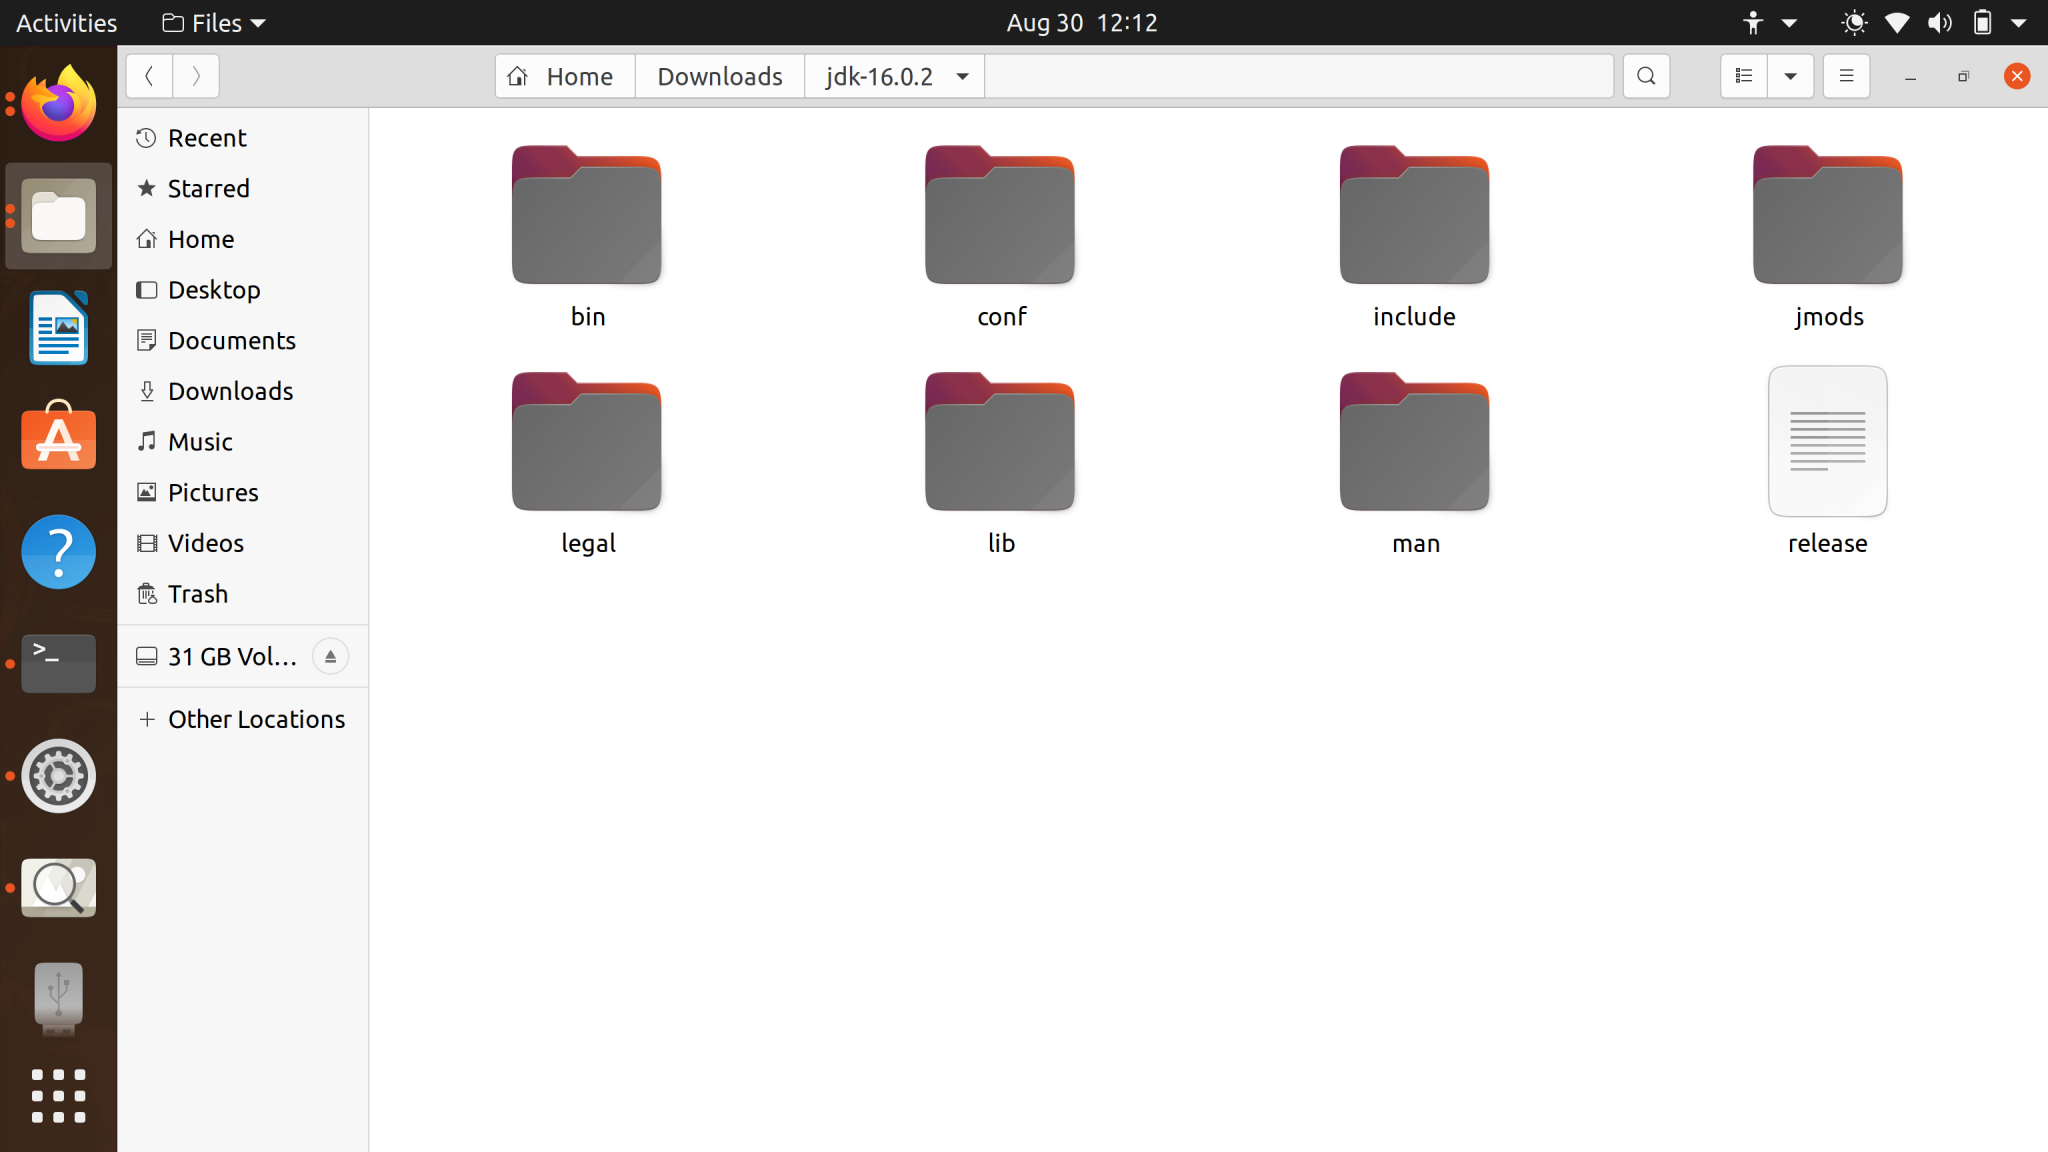
Task: Expand the jdk-16.0.2 path dropdown
Action: click(962, 77)
